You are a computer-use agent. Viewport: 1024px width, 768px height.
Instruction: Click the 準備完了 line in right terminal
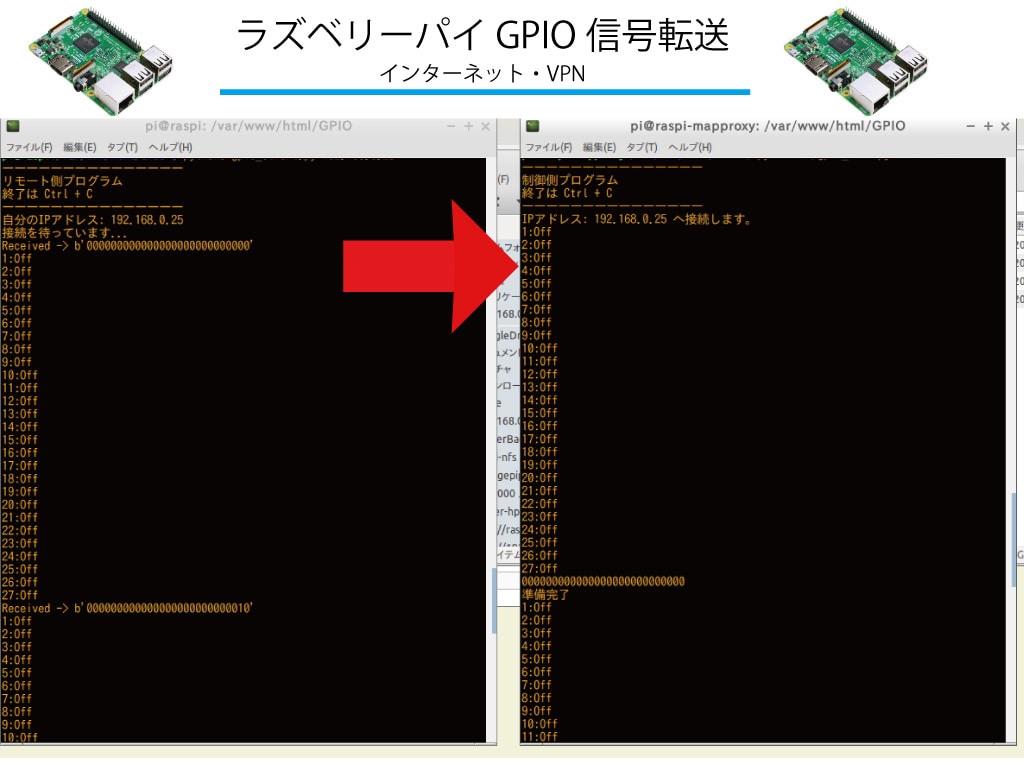pos(545,594)
